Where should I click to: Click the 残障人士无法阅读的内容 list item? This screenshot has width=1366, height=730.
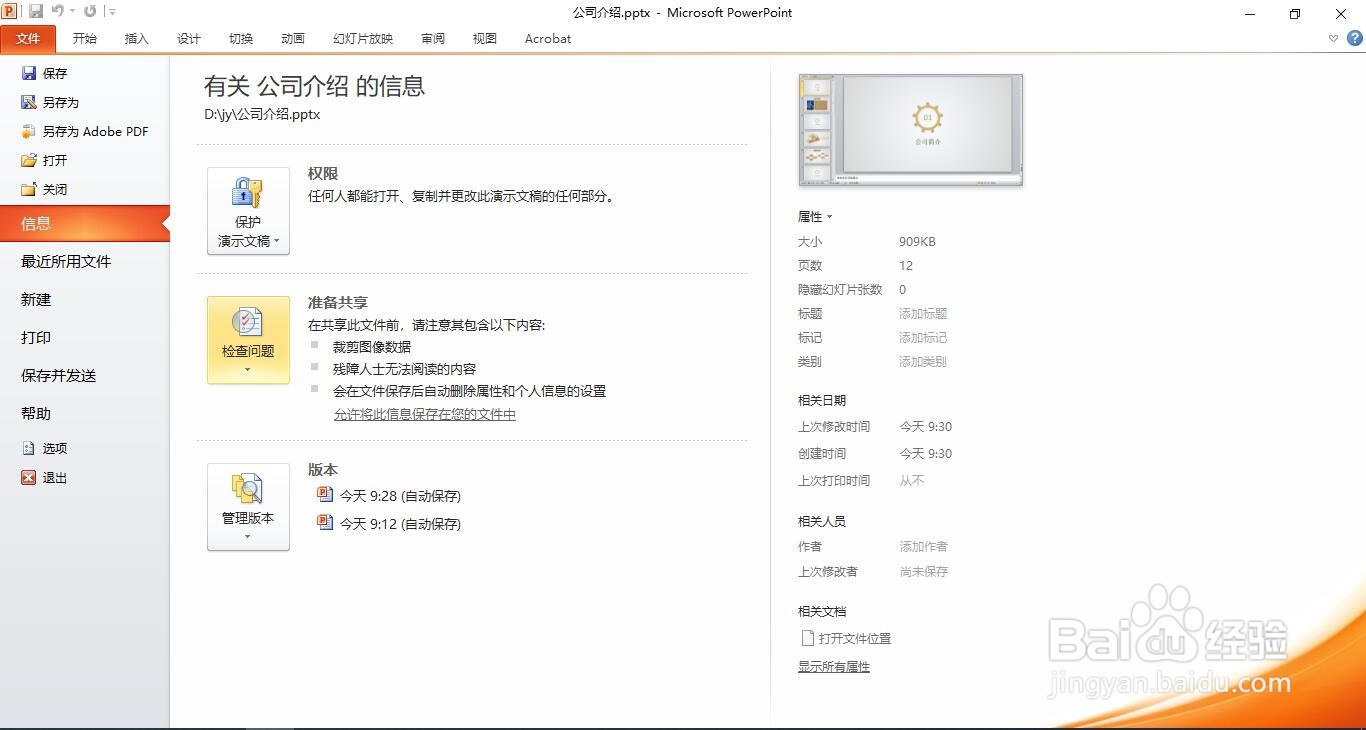pyautogui.click(x=405, y=369)
